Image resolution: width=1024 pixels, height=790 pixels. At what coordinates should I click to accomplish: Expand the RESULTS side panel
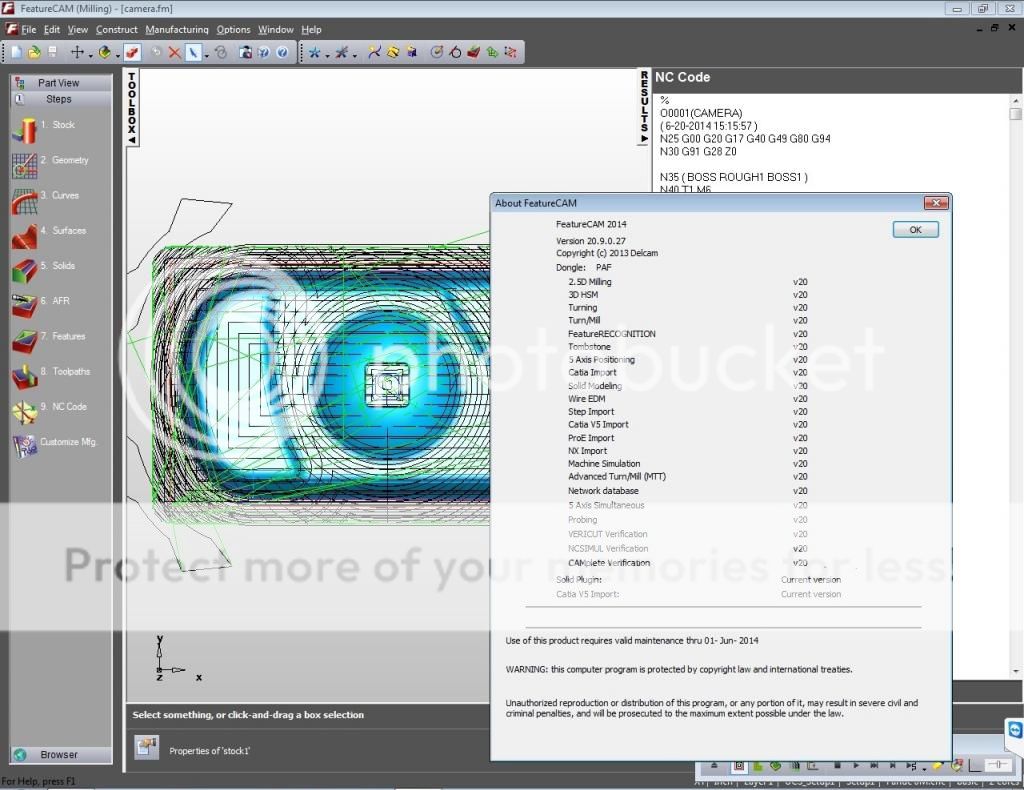pyautogui.click(x=644, y=107)
